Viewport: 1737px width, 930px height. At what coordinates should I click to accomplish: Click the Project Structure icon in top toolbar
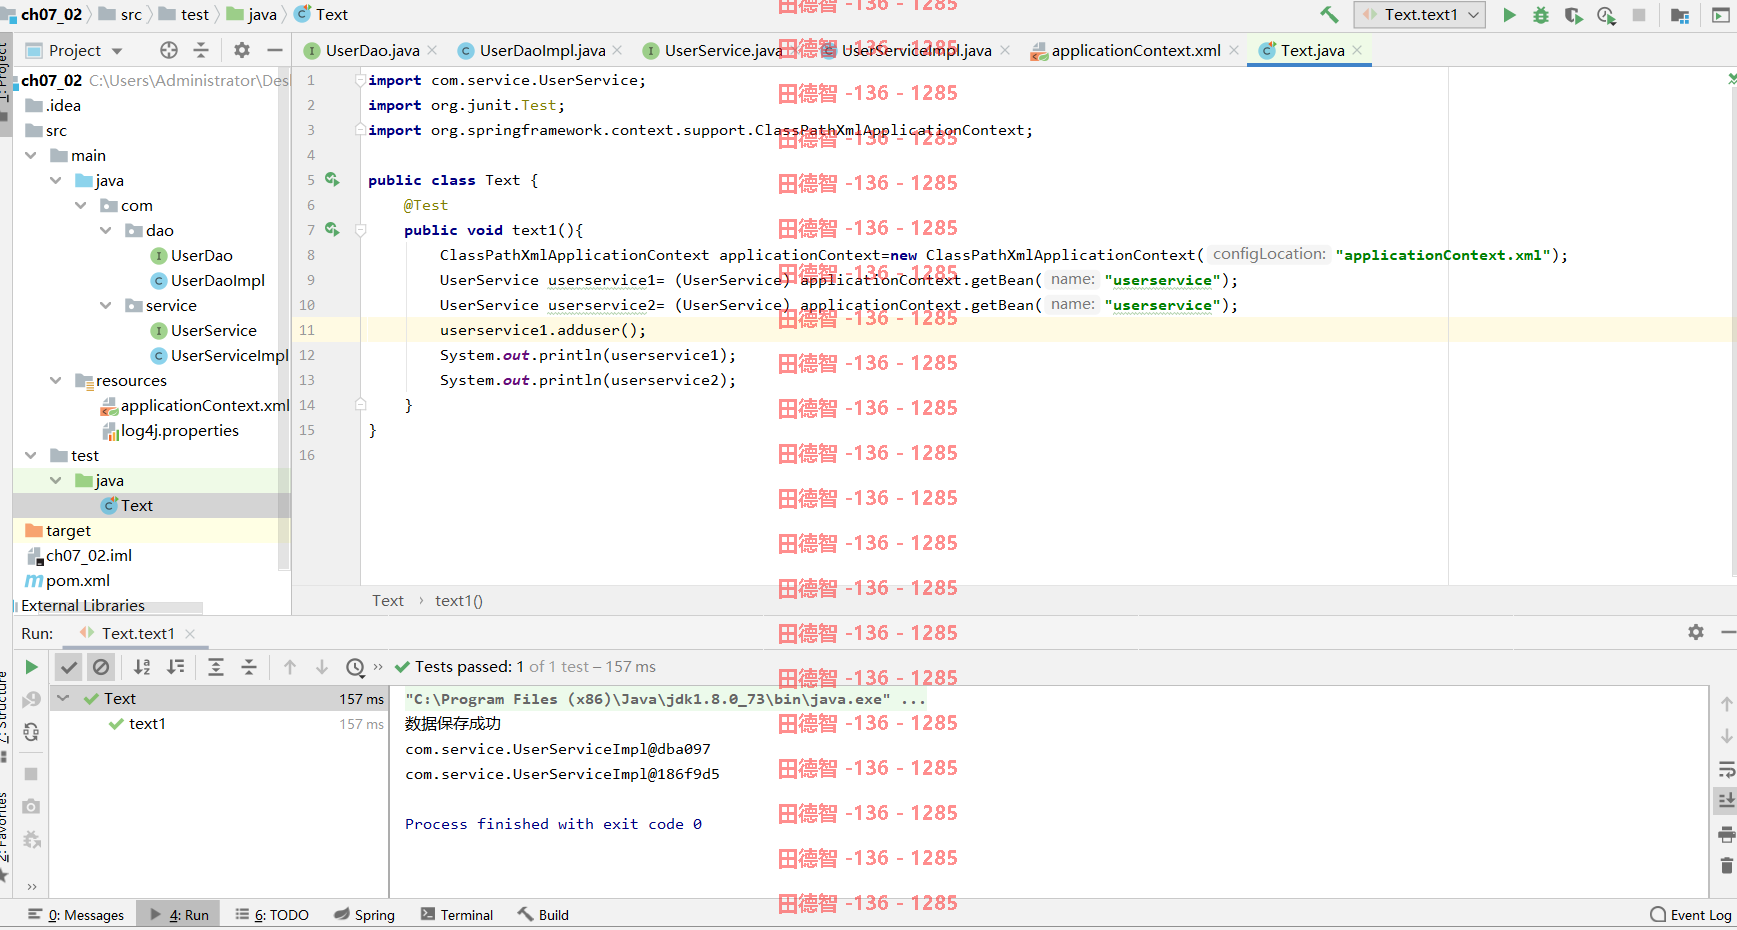click(1680, 15)
